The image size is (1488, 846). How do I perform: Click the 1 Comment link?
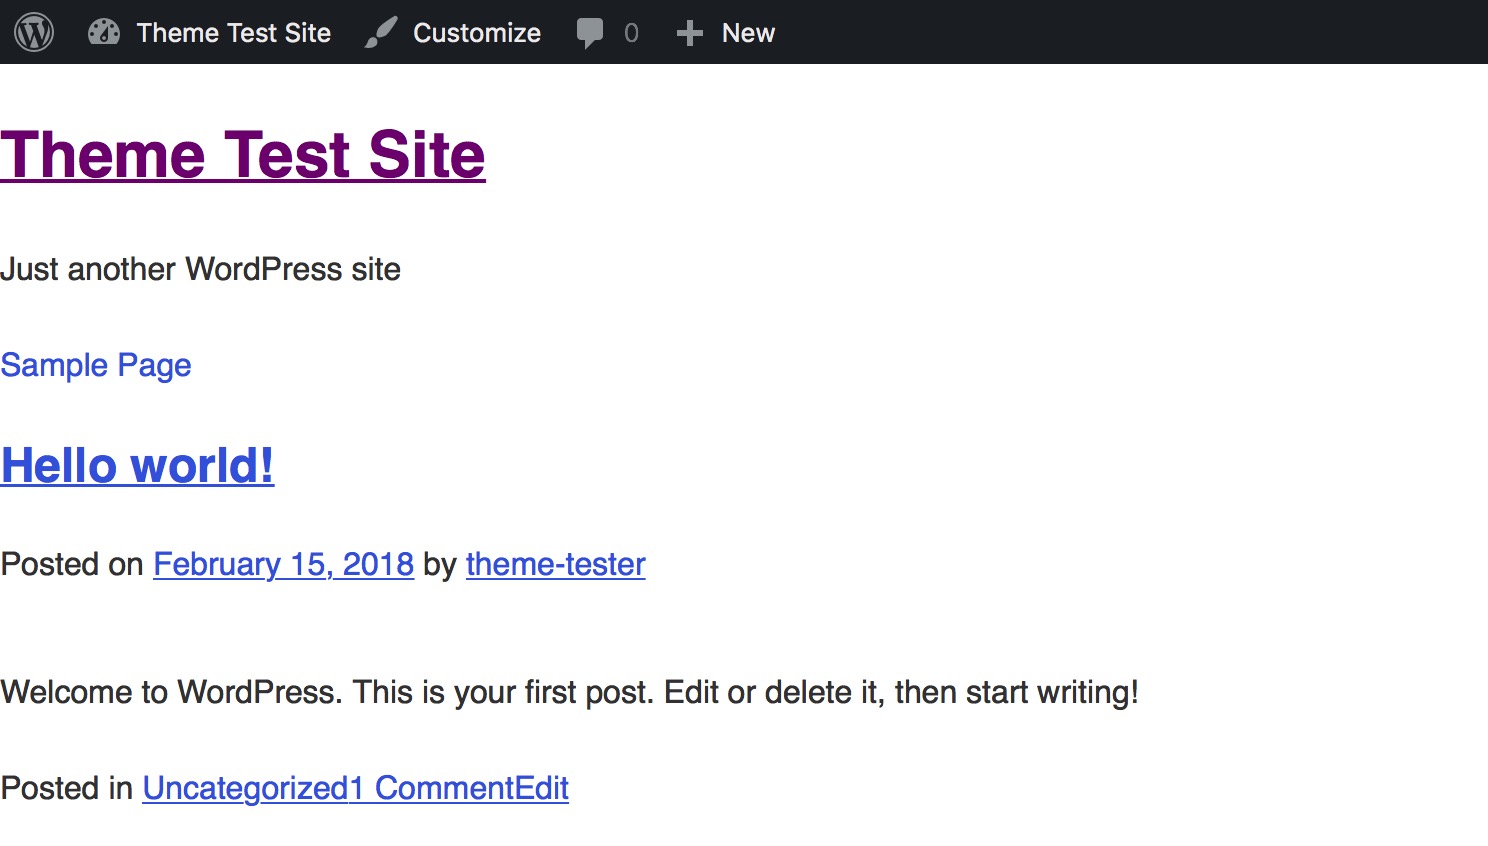pyautogui.click(x=432, y=788)
